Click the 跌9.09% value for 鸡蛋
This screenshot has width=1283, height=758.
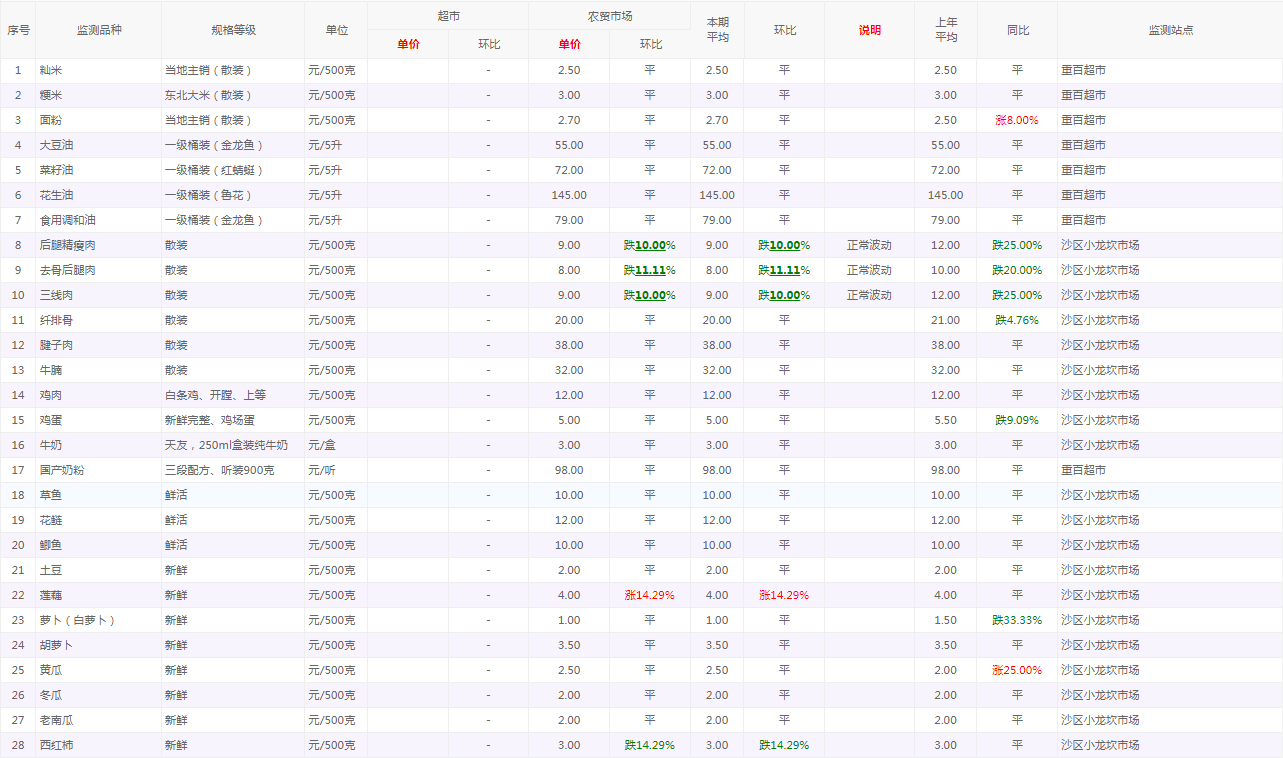coord(1017,420)
